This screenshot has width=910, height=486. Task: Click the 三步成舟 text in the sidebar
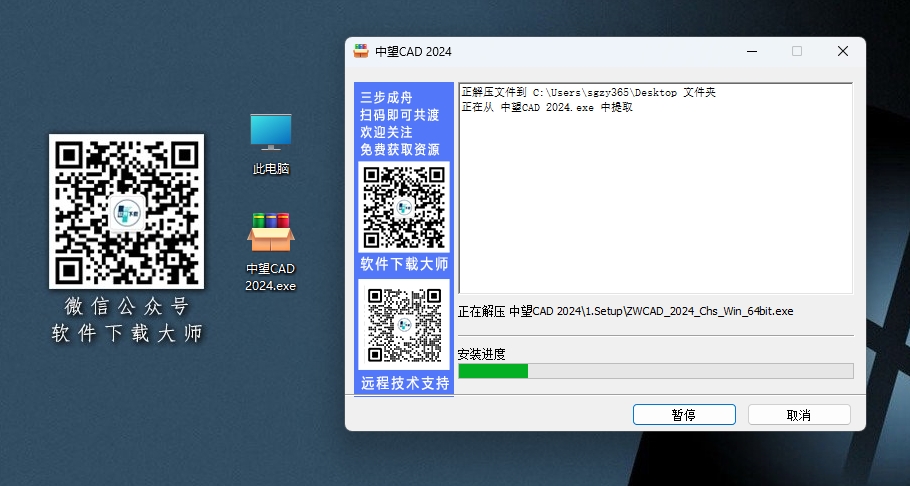386,98
